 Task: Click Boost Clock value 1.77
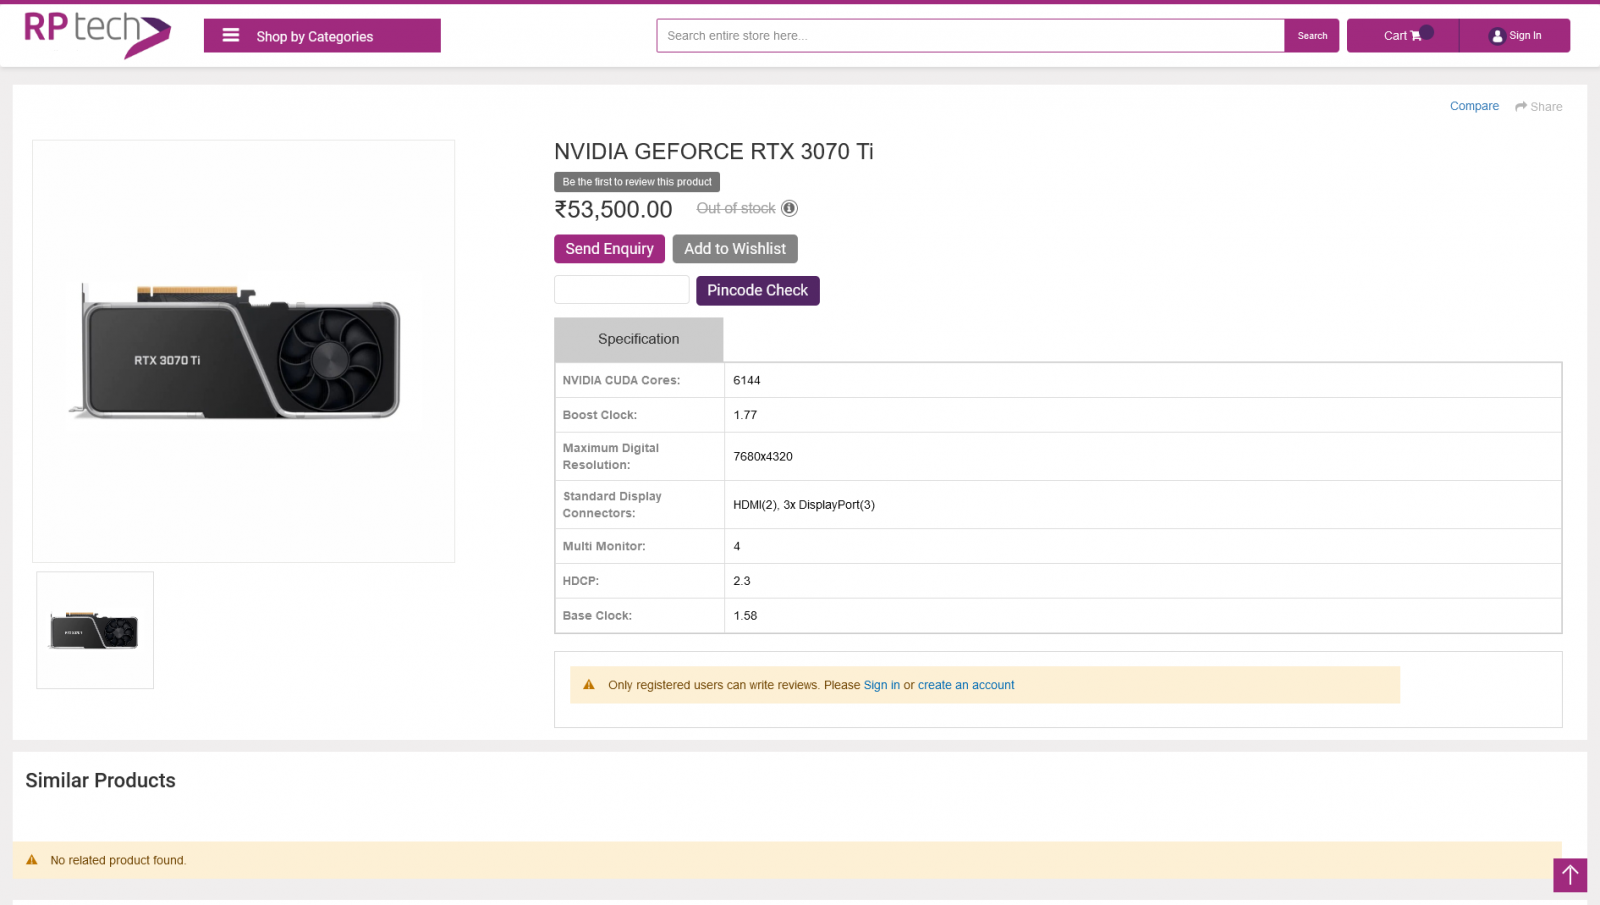coord(745,415)
